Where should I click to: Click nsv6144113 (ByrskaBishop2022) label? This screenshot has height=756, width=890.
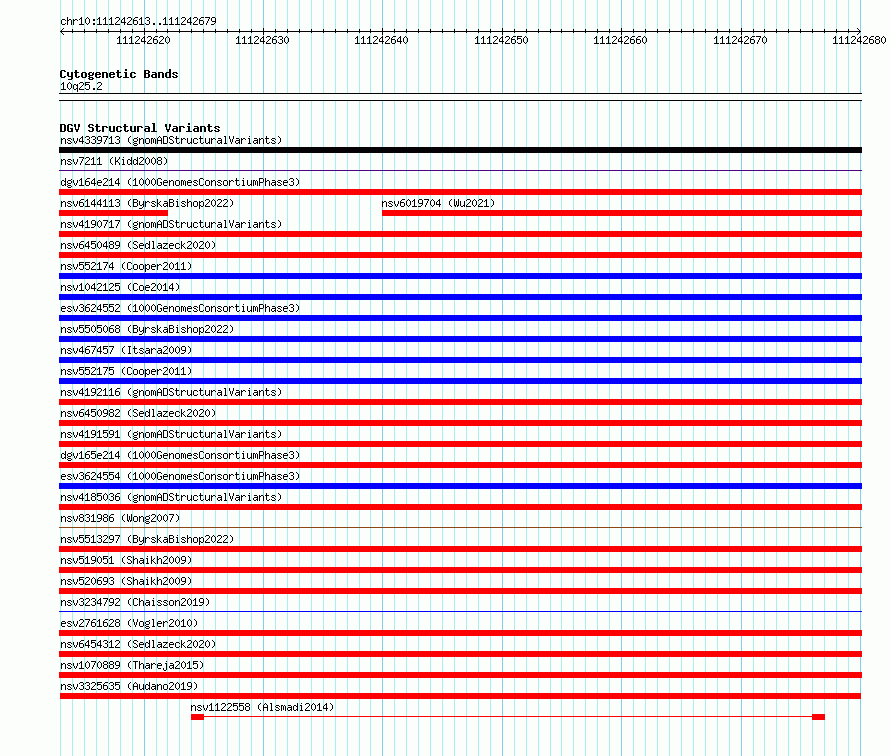point(147,203)
